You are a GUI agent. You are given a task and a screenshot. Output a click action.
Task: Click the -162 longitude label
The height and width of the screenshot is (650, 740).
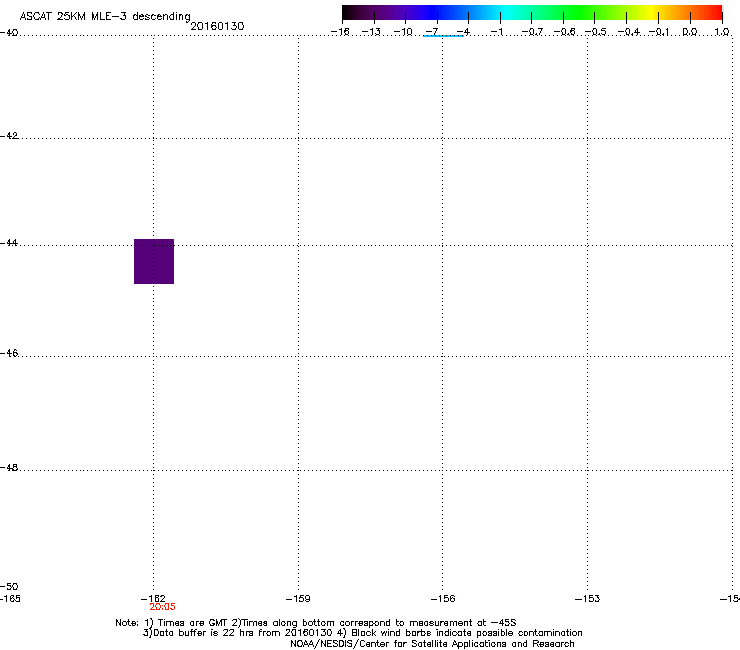[153, 599]
